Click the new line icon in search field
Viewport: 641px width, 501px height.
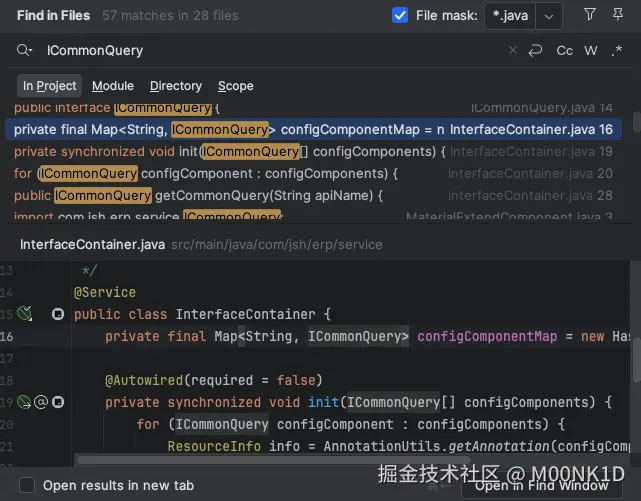click(x=535, y=51)
